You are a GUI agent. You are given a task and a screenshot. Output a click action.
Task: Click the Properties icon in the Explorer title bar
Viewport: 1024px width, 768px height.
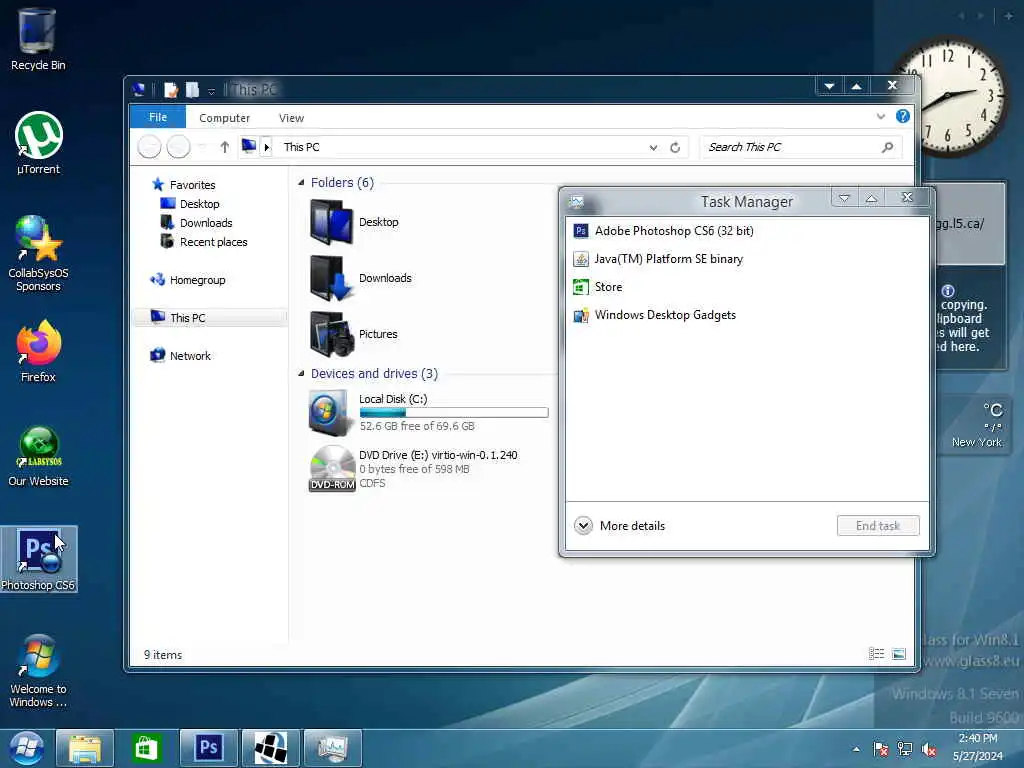click(170, 89)
